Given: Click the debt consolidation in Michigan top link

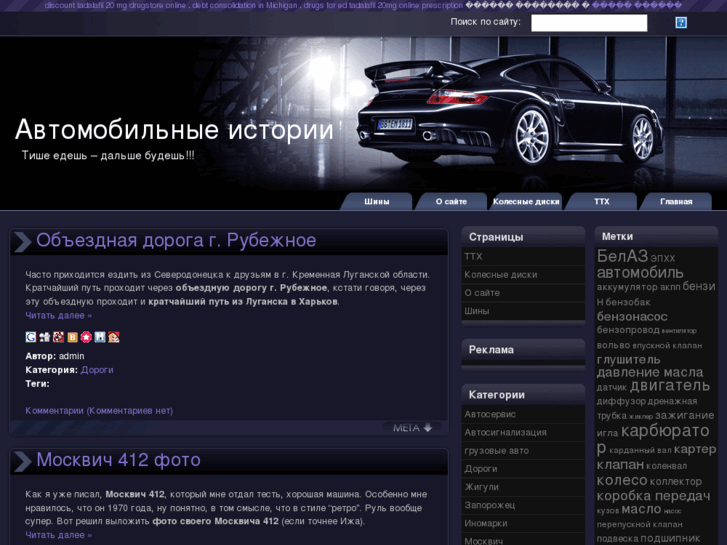Looking at the screenshot, I should click(x=244, y=6).
